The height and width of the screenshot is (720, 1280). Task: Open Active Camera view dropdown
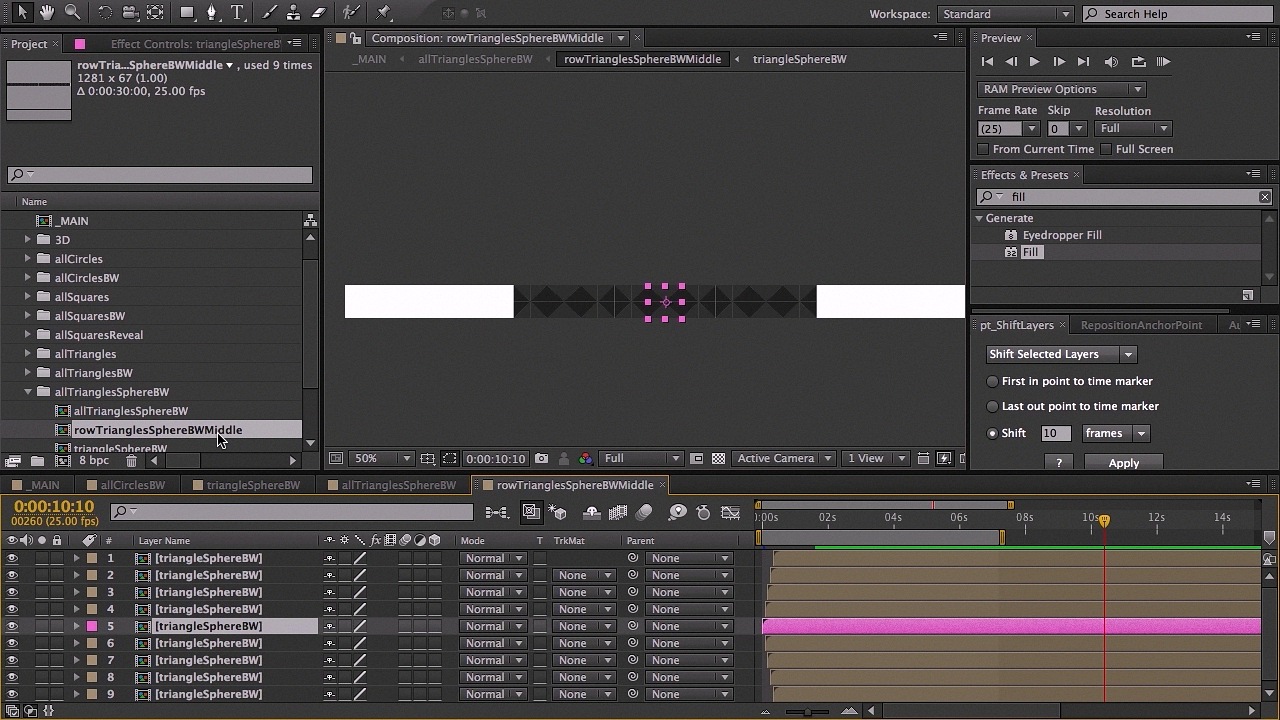(x=784, y=459)
